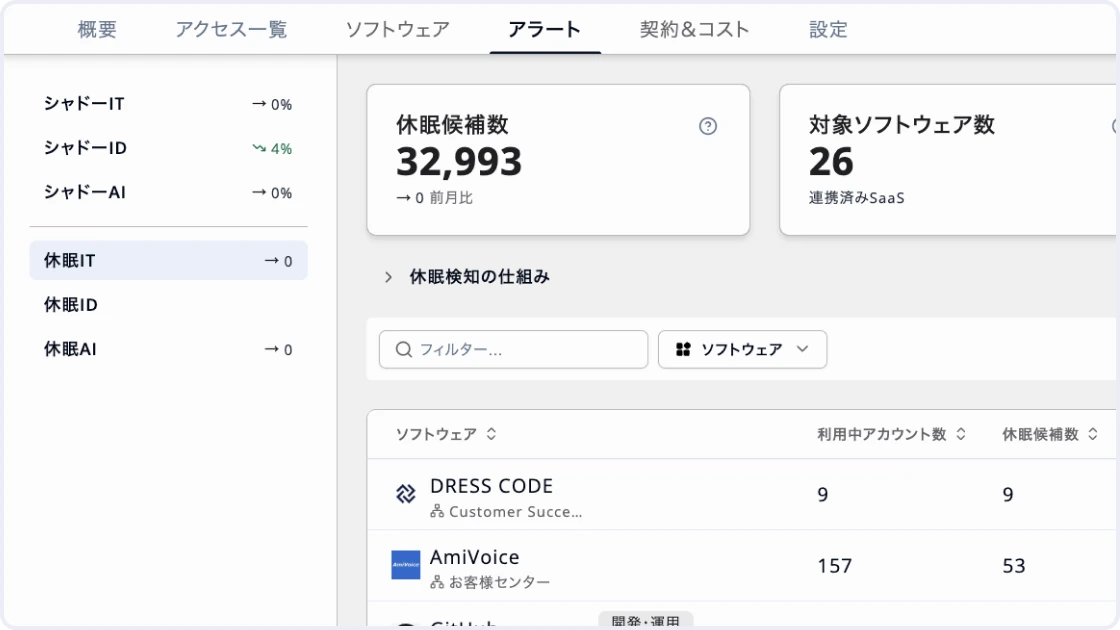Click the search magnifier icon in filter box
The image size is (1120, 630).
404,349
